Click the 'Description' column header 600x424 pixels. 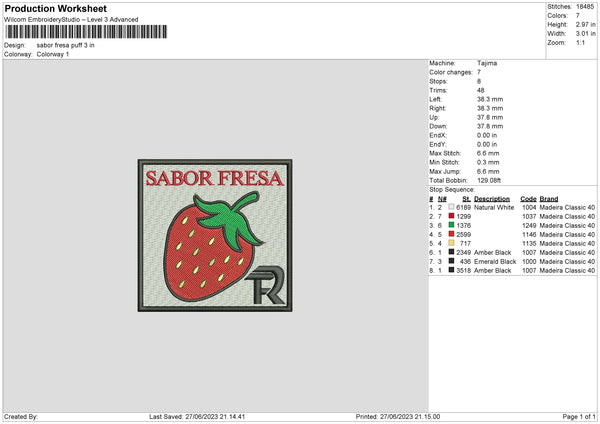[492, 199]
